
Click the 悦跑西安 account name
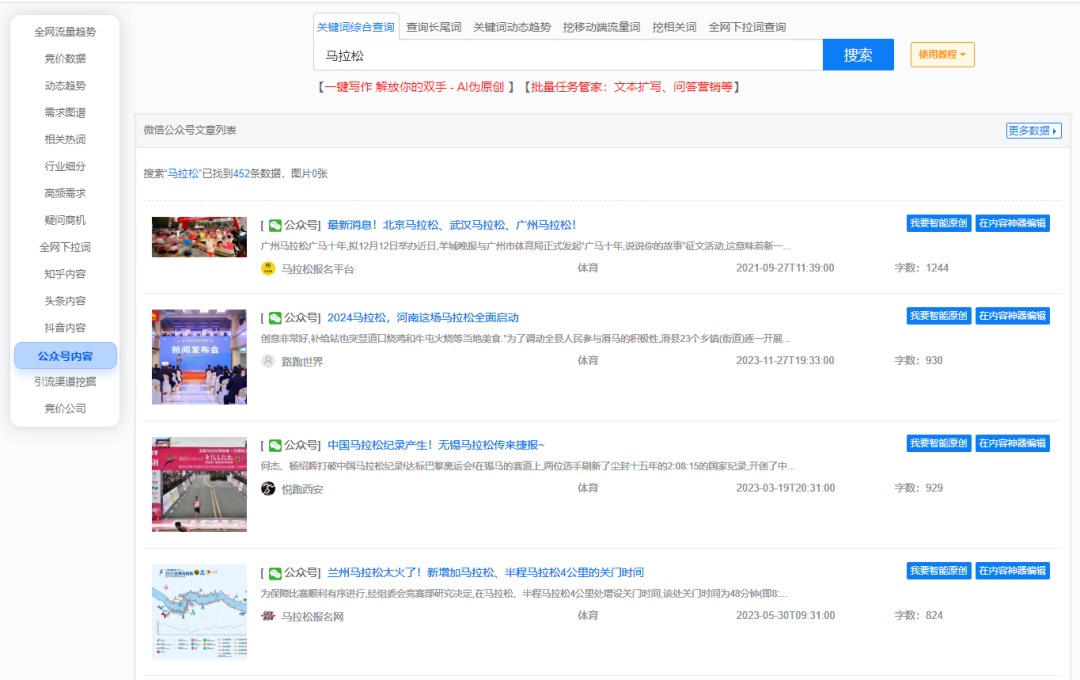pos(302,488)
